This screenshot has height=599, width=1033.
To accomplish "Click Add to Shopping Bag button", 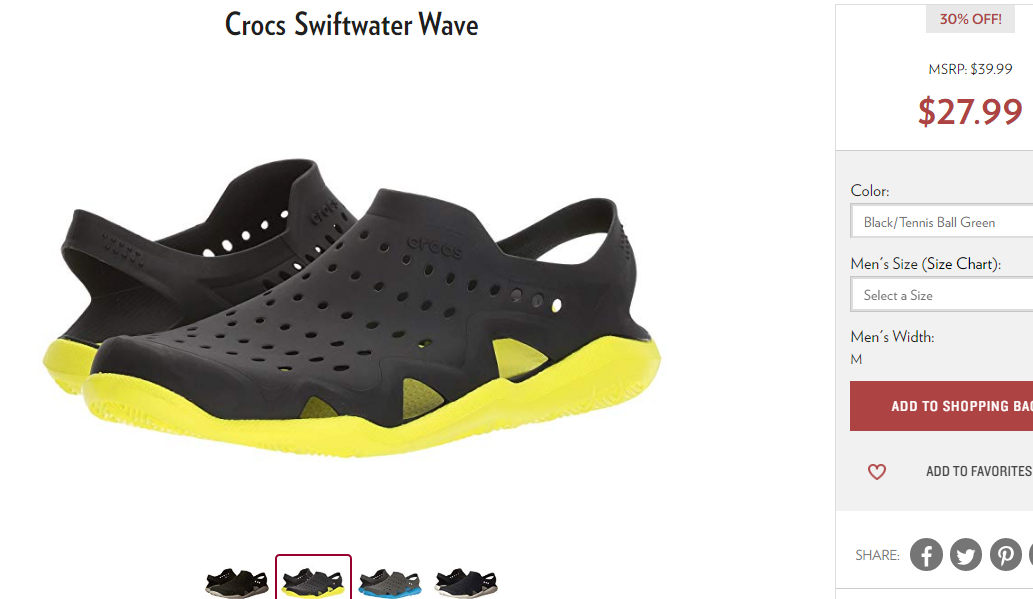I will [941, 406].
